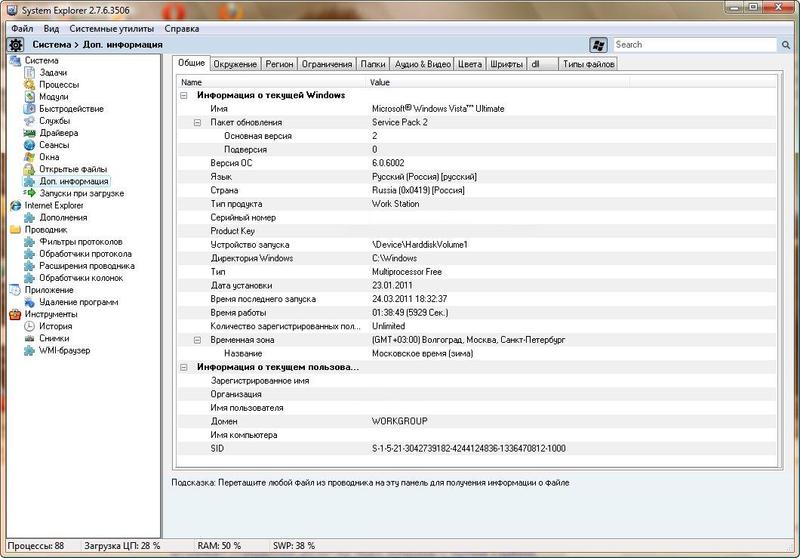Viewport: 800px width, 558px height.
Task: Click the Фильтры протоколов puzzle icon
Action: 30,242
